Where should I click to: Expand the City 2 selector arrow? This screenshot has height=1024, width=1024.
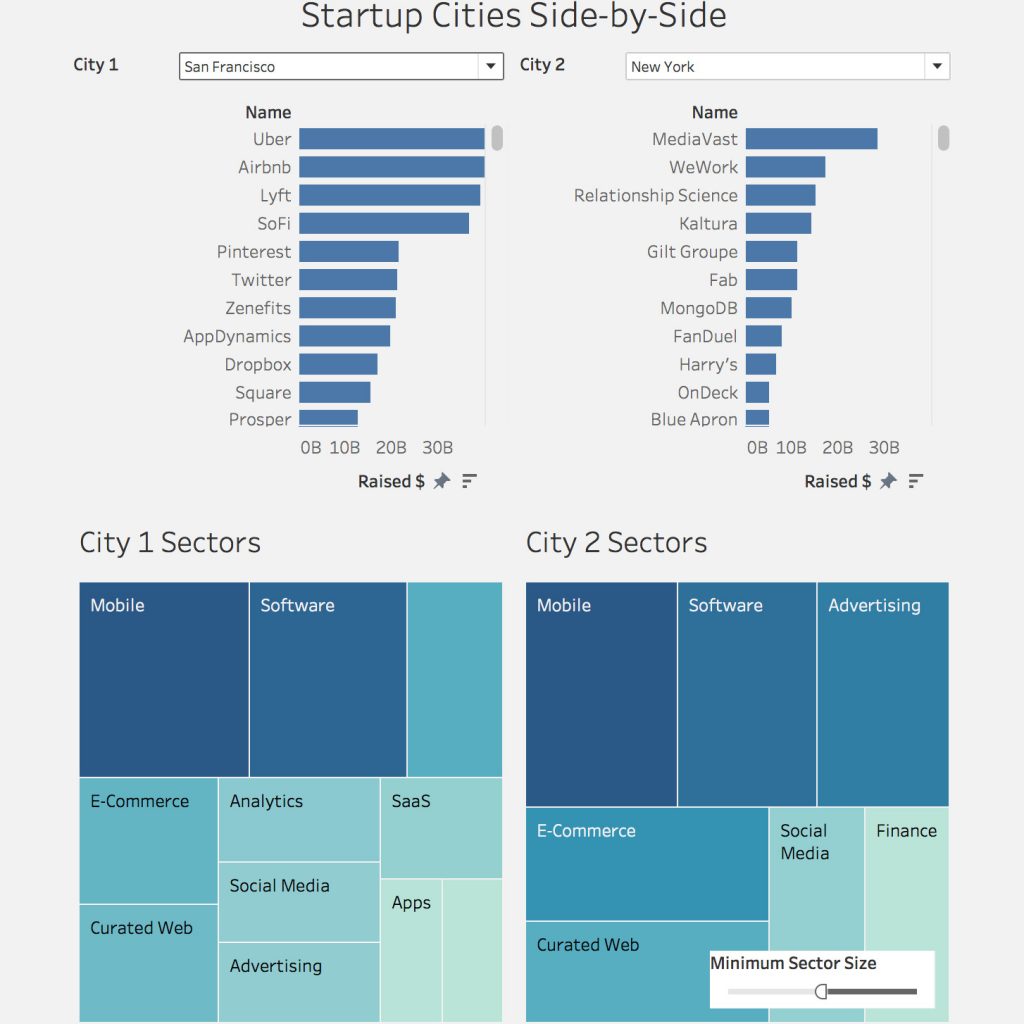tap(937, 66)
